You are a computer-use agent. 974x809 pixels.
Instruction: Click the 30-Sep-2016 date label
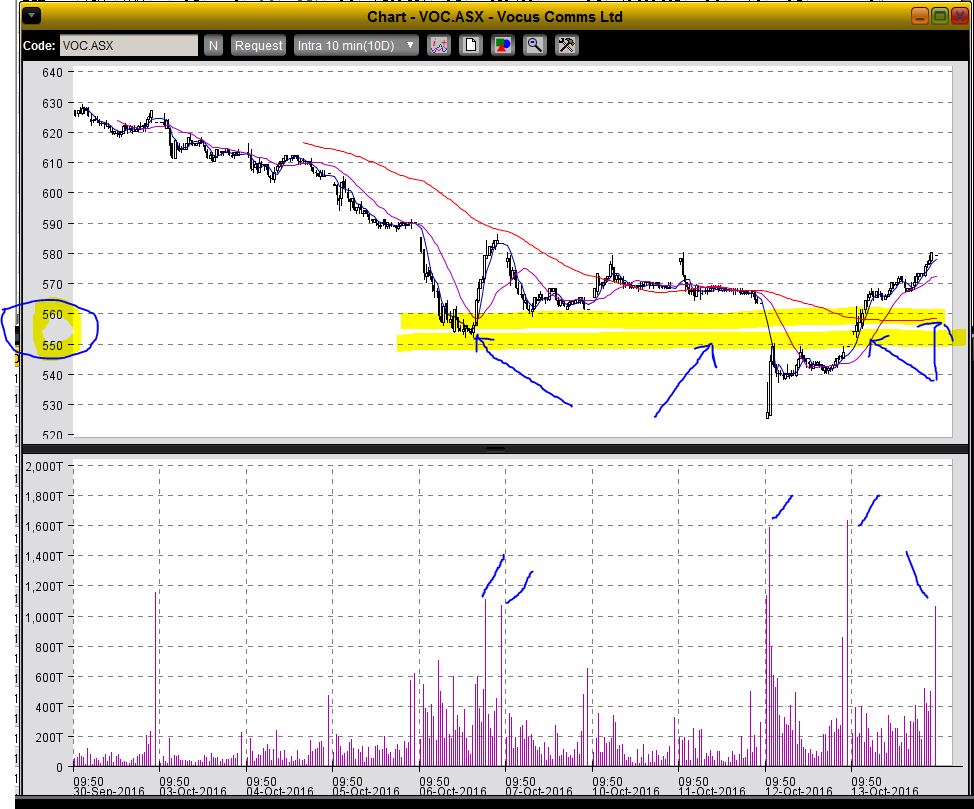[x=109, y=792]
